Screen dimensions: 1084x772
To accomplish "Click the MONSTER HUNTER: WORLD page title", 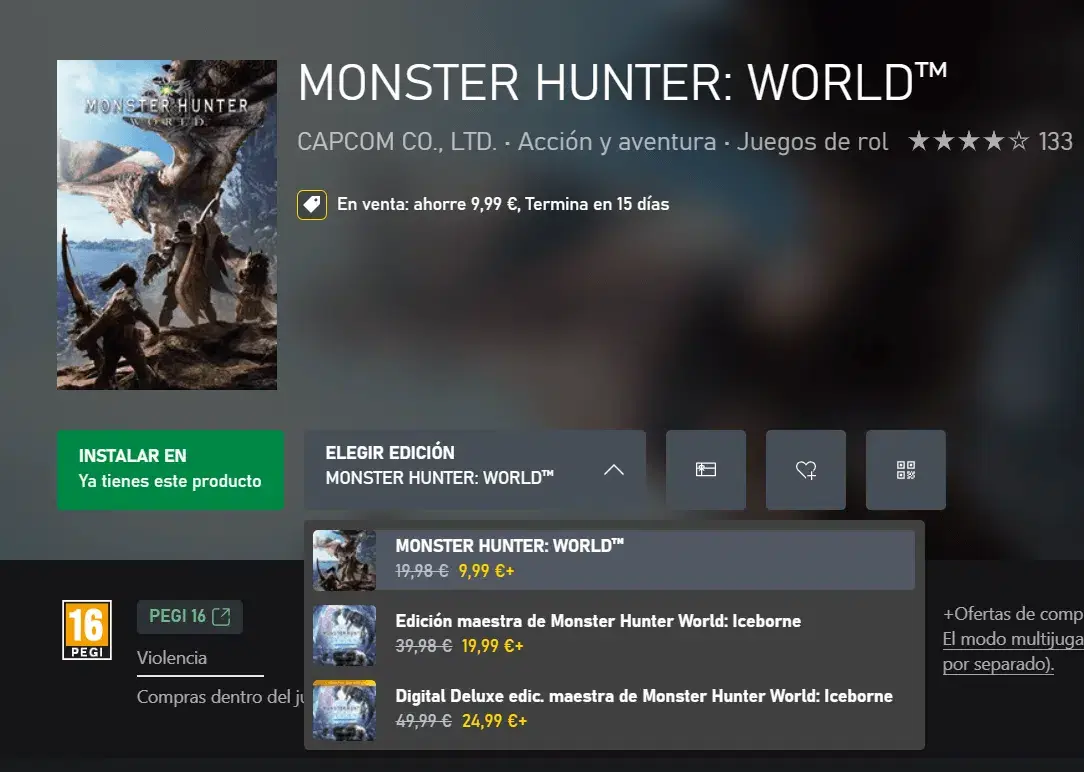I will 622,82.
